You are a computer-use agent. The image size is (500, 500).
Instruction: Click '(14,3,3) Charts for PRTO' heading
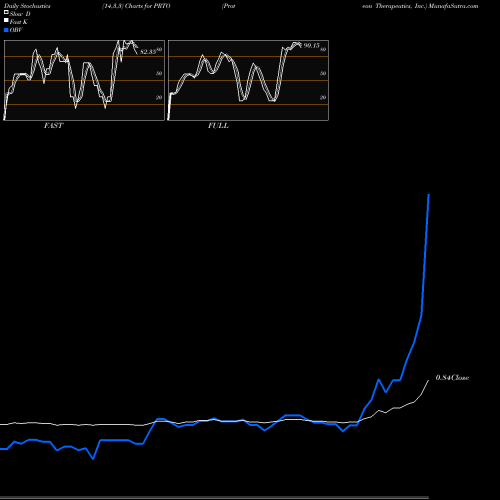136,6
